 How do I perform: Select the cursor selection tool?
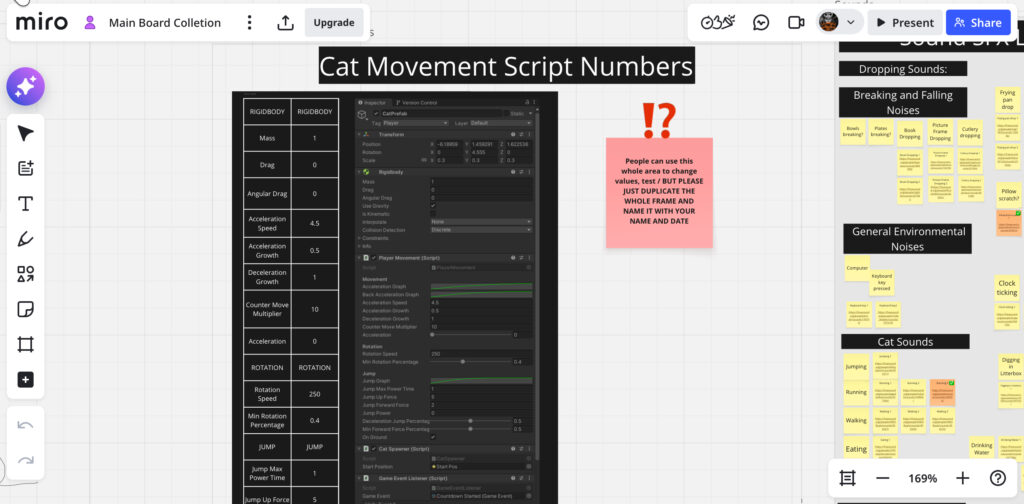point(26,134)
